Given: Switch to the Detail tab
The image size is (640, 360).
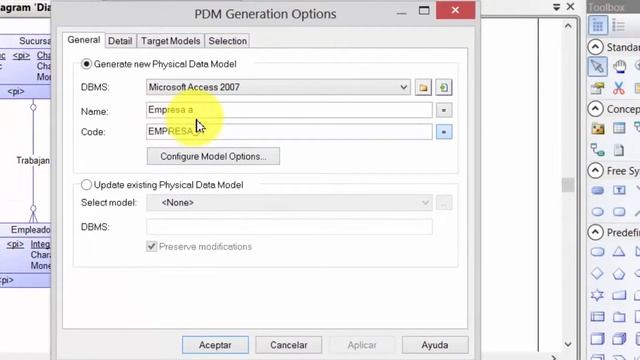Looking at the screenshot, I should (120, 41).
